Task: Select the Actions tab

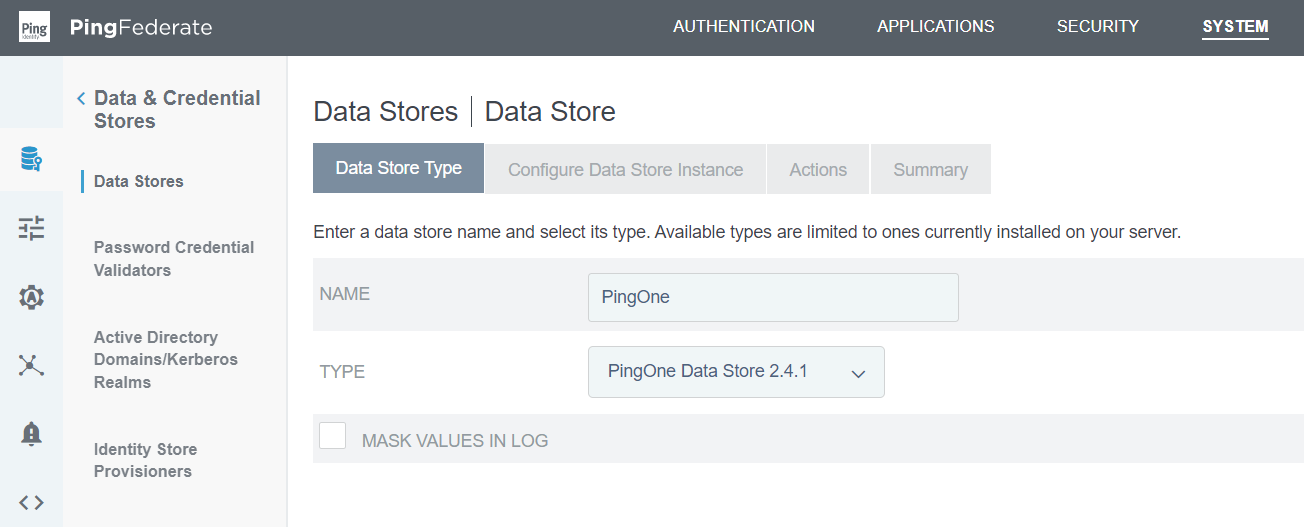Action: (x=817, y=169)
